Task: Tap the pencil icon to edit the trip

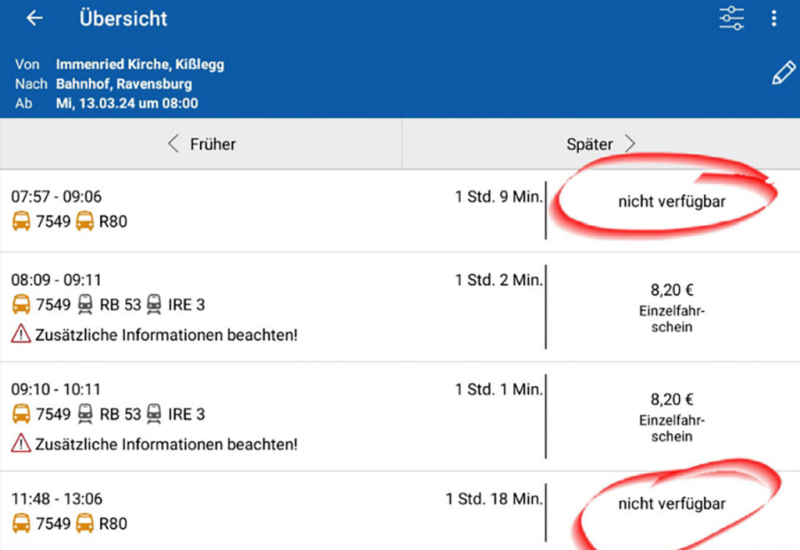Action: tap(783, 75)
